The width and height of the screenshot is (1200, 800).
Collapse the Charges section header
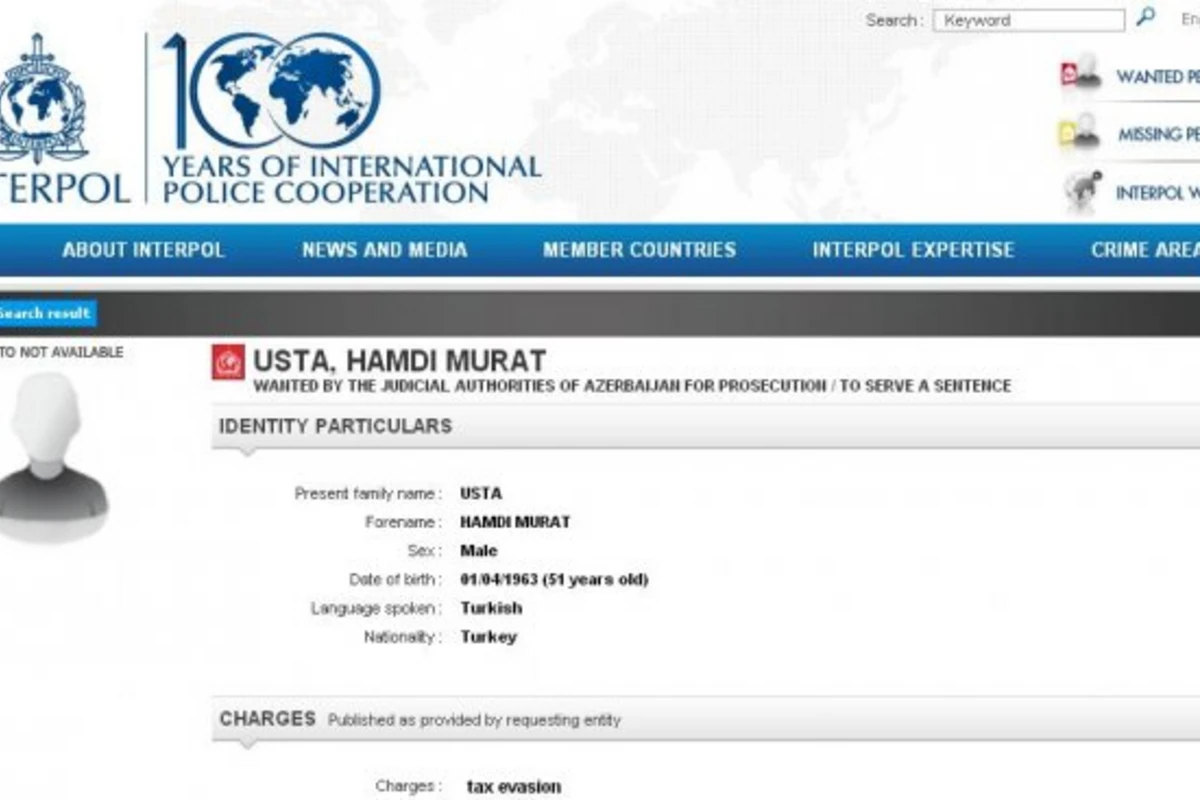pyautogui.click(x=706, y=719)
